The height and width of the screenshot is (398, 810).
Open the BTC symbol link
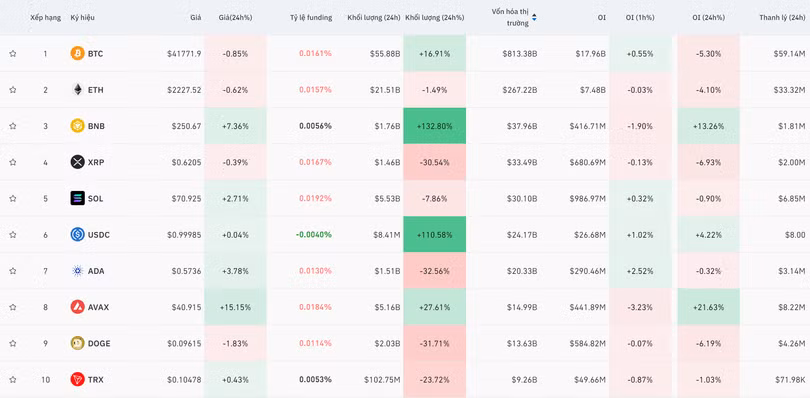point(96,54)
